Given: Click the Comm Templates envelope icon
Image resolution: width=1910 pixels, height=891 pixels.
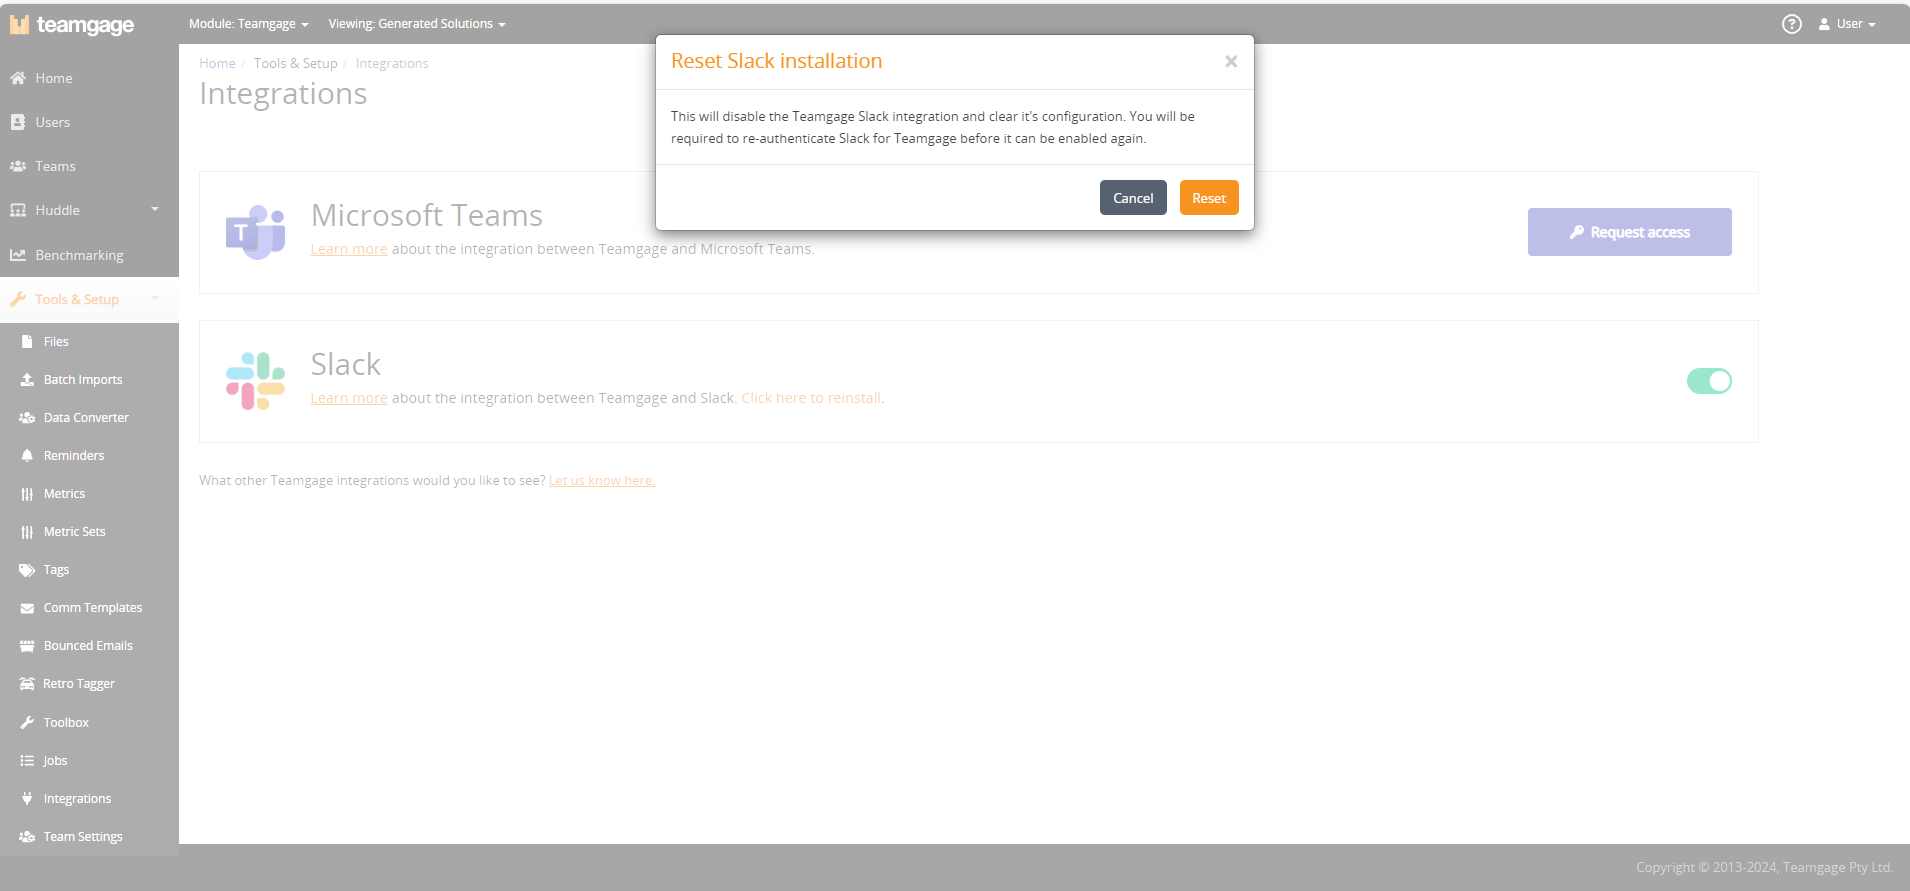Looking at the screenshot, I should coord(27,608).
